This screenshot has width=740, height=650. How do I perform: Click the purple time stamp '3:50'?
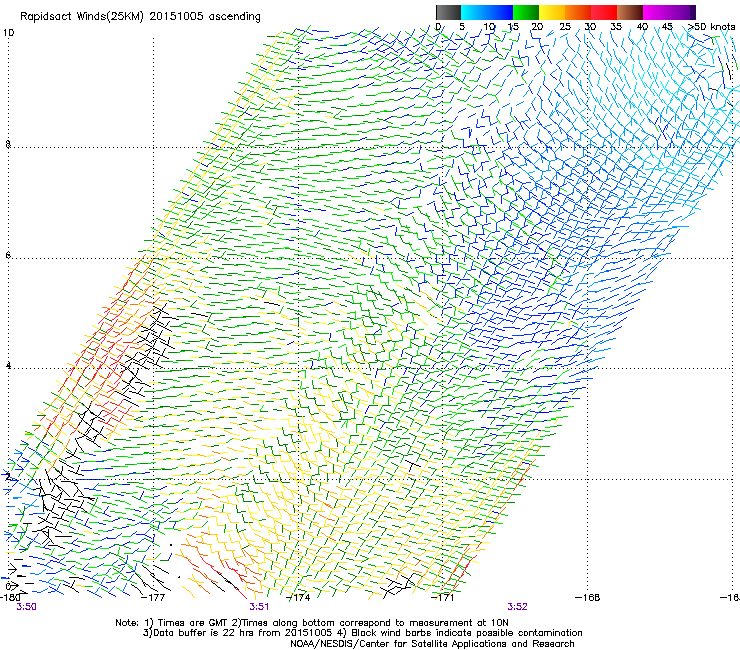(x=26, y=607)
